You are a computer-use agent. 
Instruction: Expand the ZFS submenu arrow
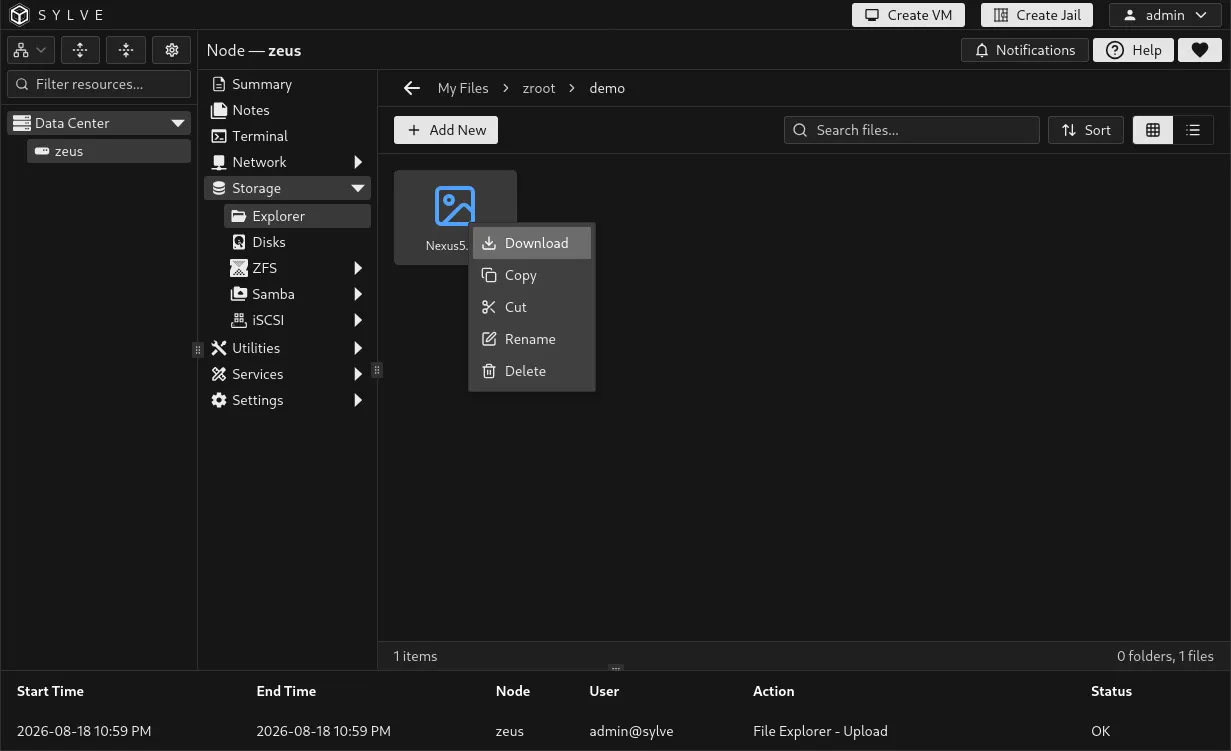coord(358,268)
